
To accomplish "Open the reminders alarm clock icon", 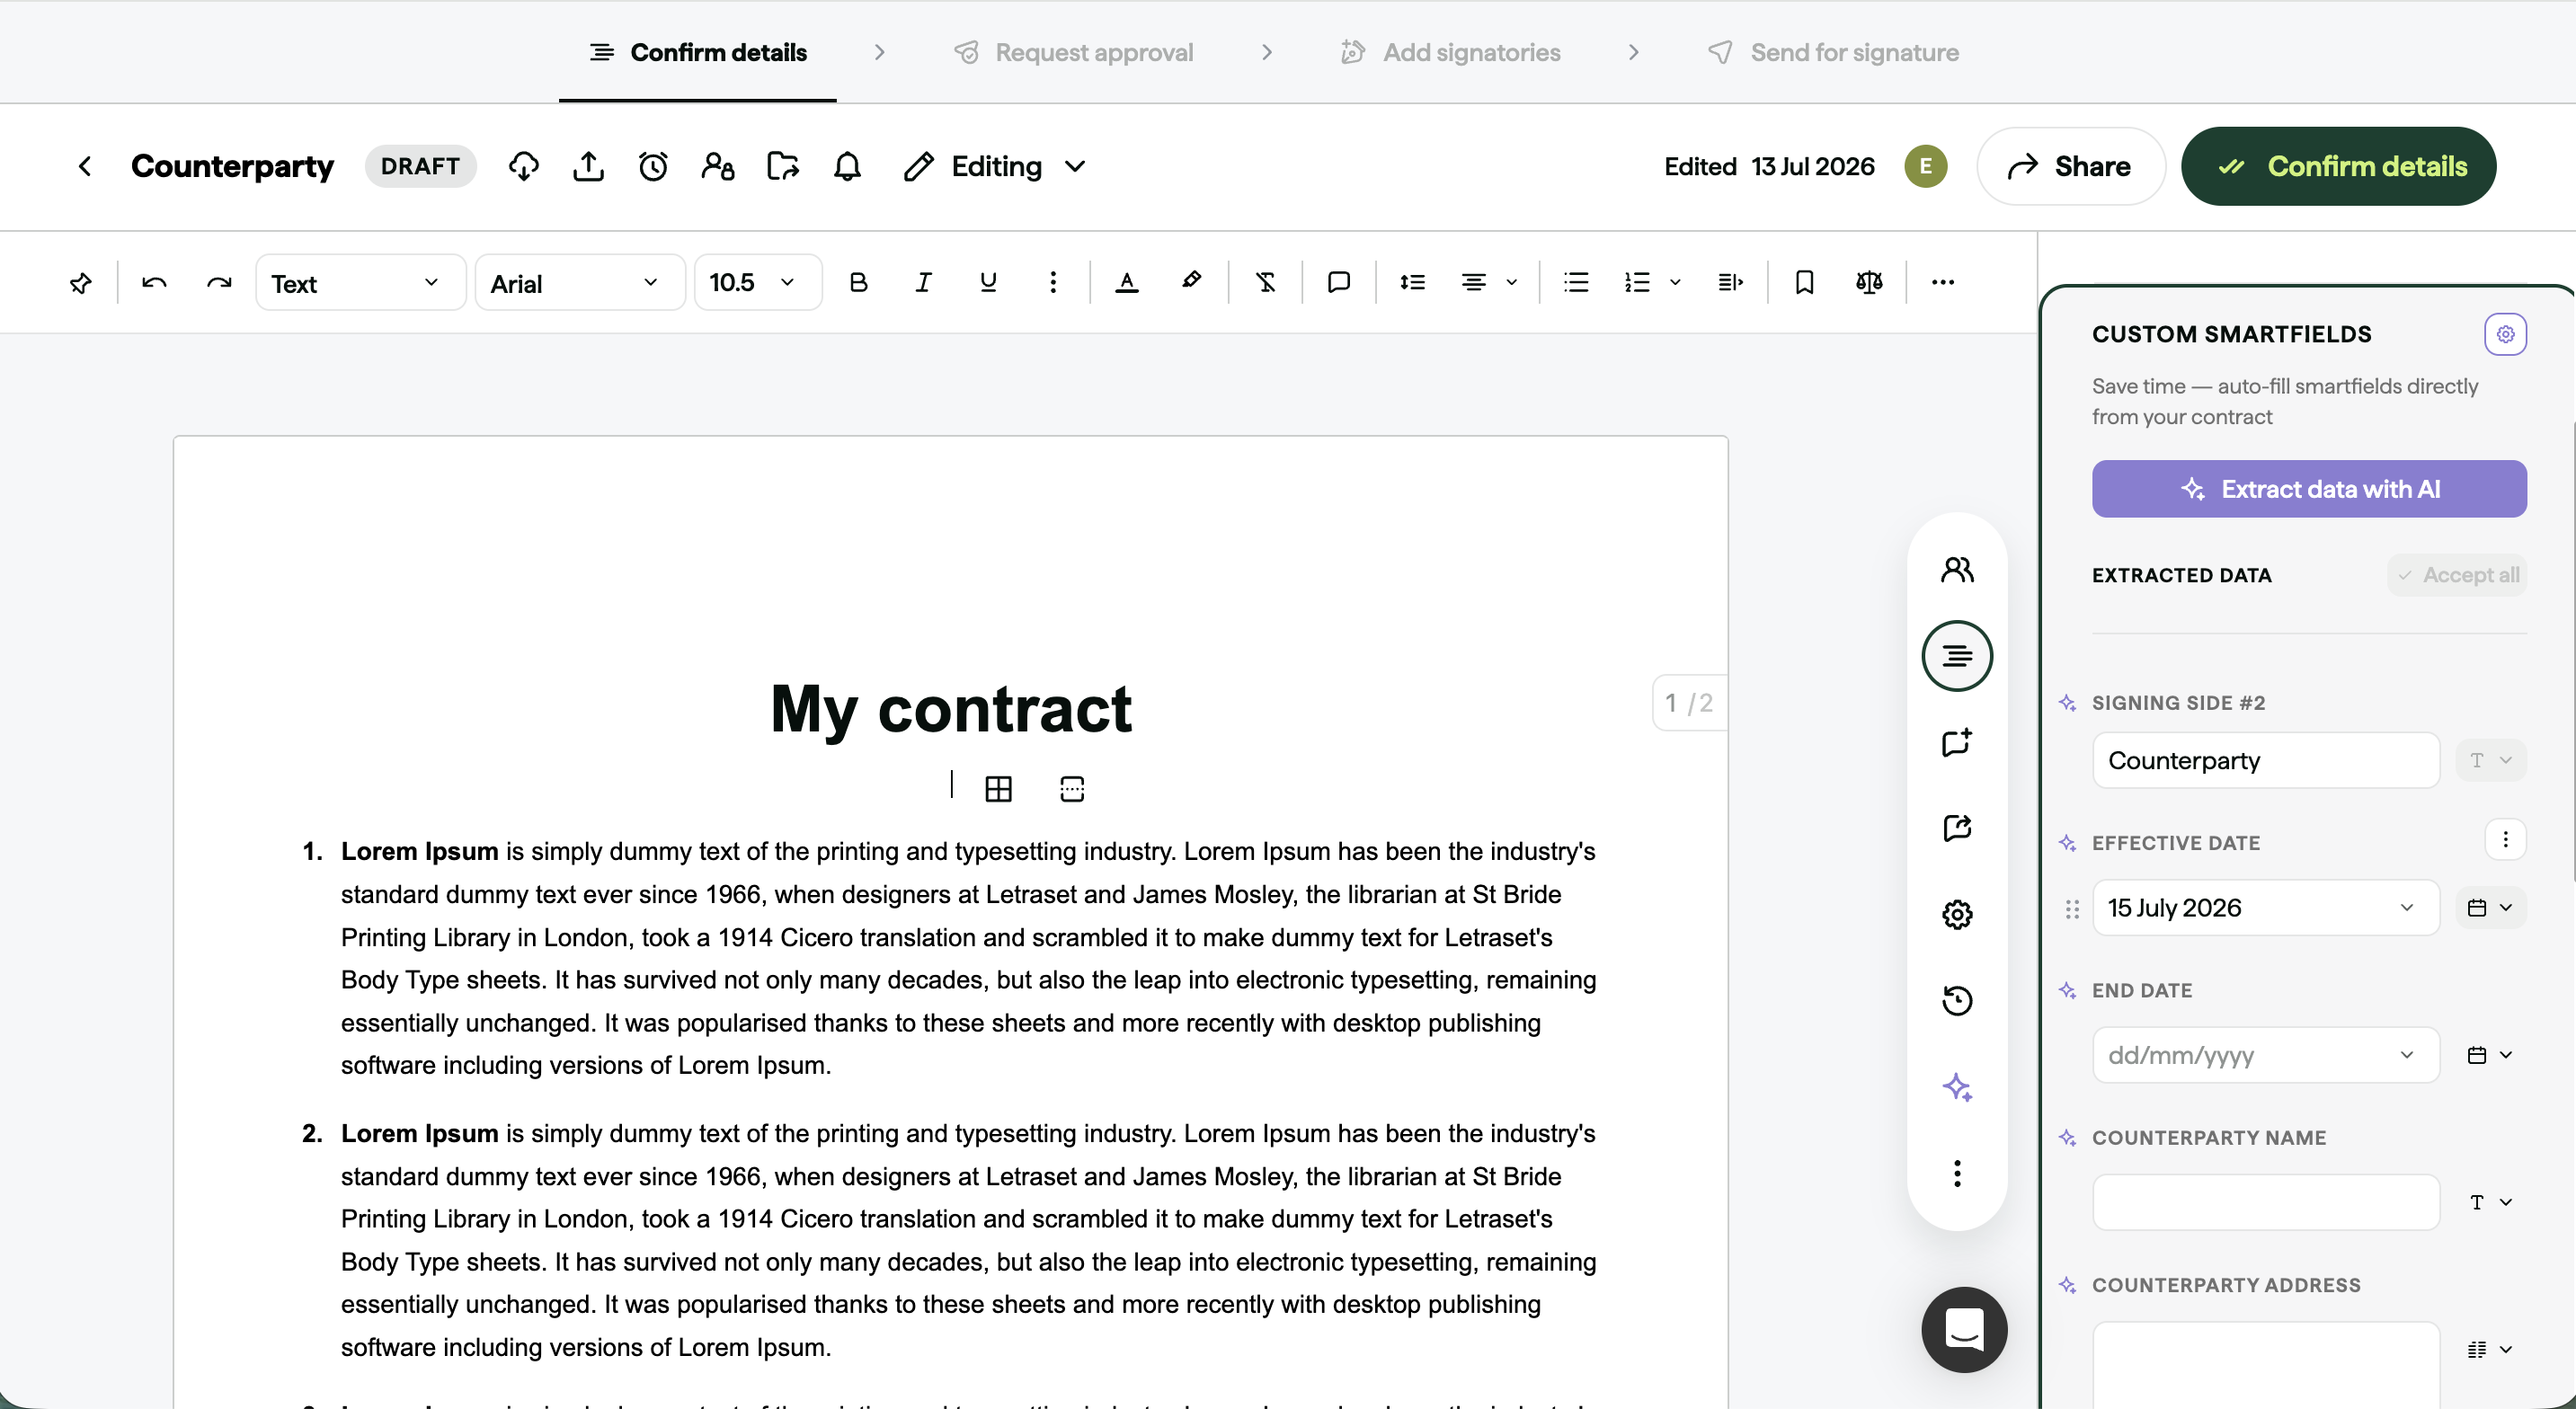I will 653,166.
